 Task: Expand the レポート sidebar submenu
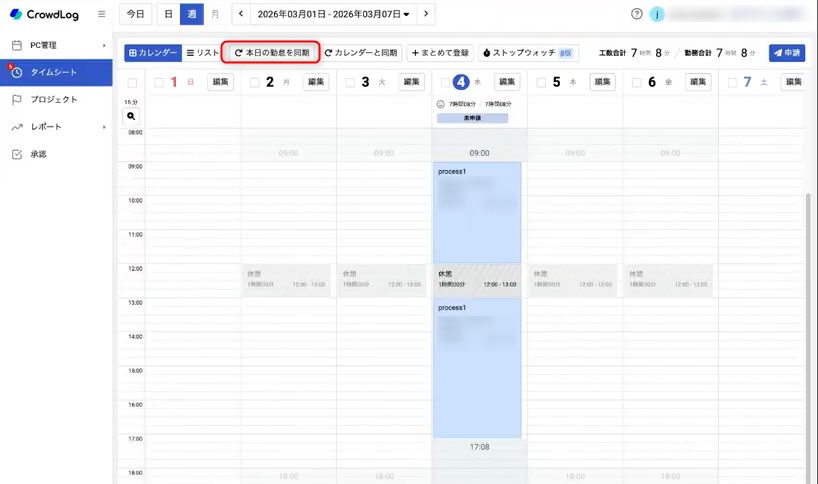[x=104, y=127]
